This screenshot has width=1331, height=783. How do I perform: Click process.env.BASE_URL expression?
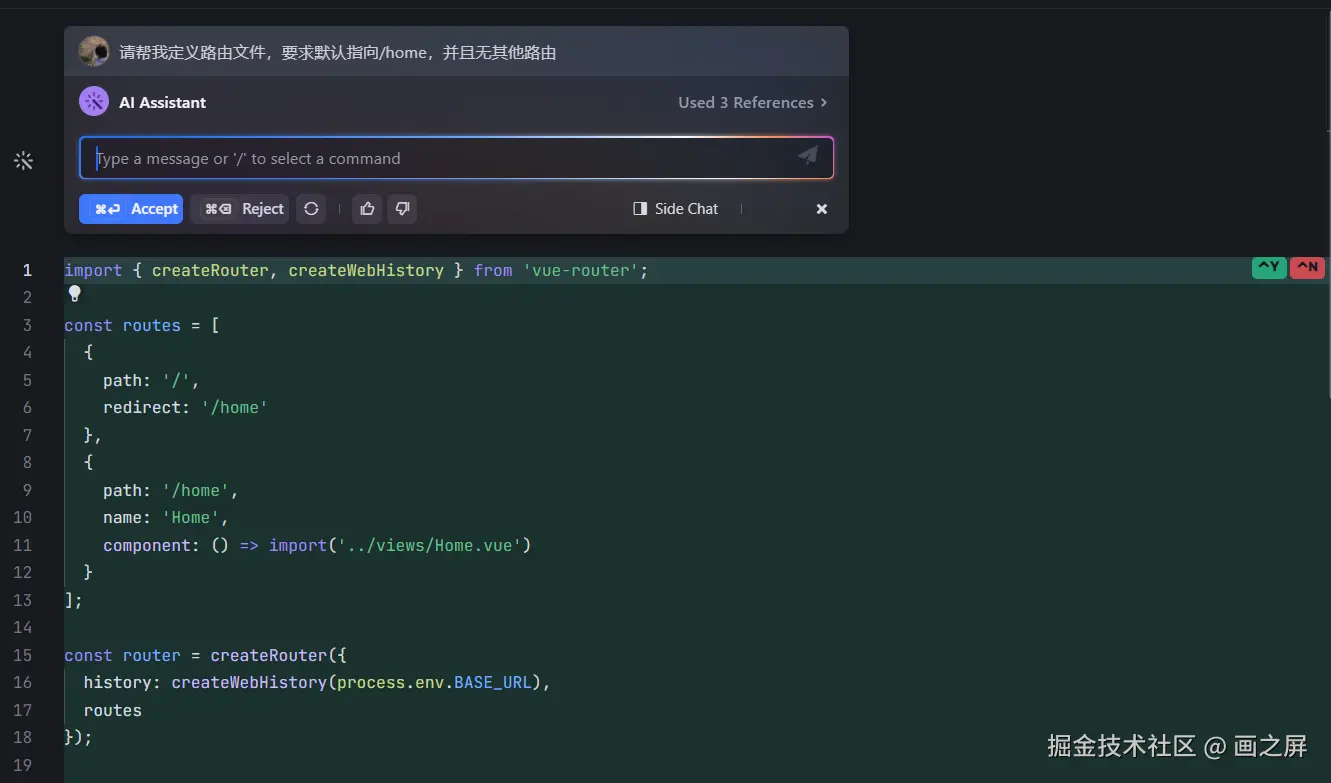click(x=434, y=682)
